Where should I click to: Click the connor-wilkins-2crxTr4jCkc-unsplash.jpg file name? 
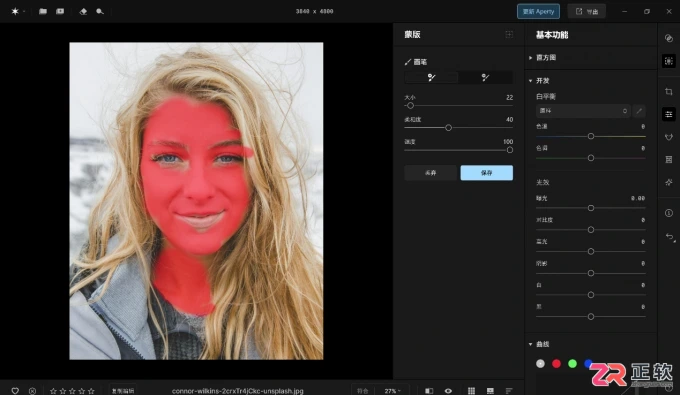coord(238,391)
